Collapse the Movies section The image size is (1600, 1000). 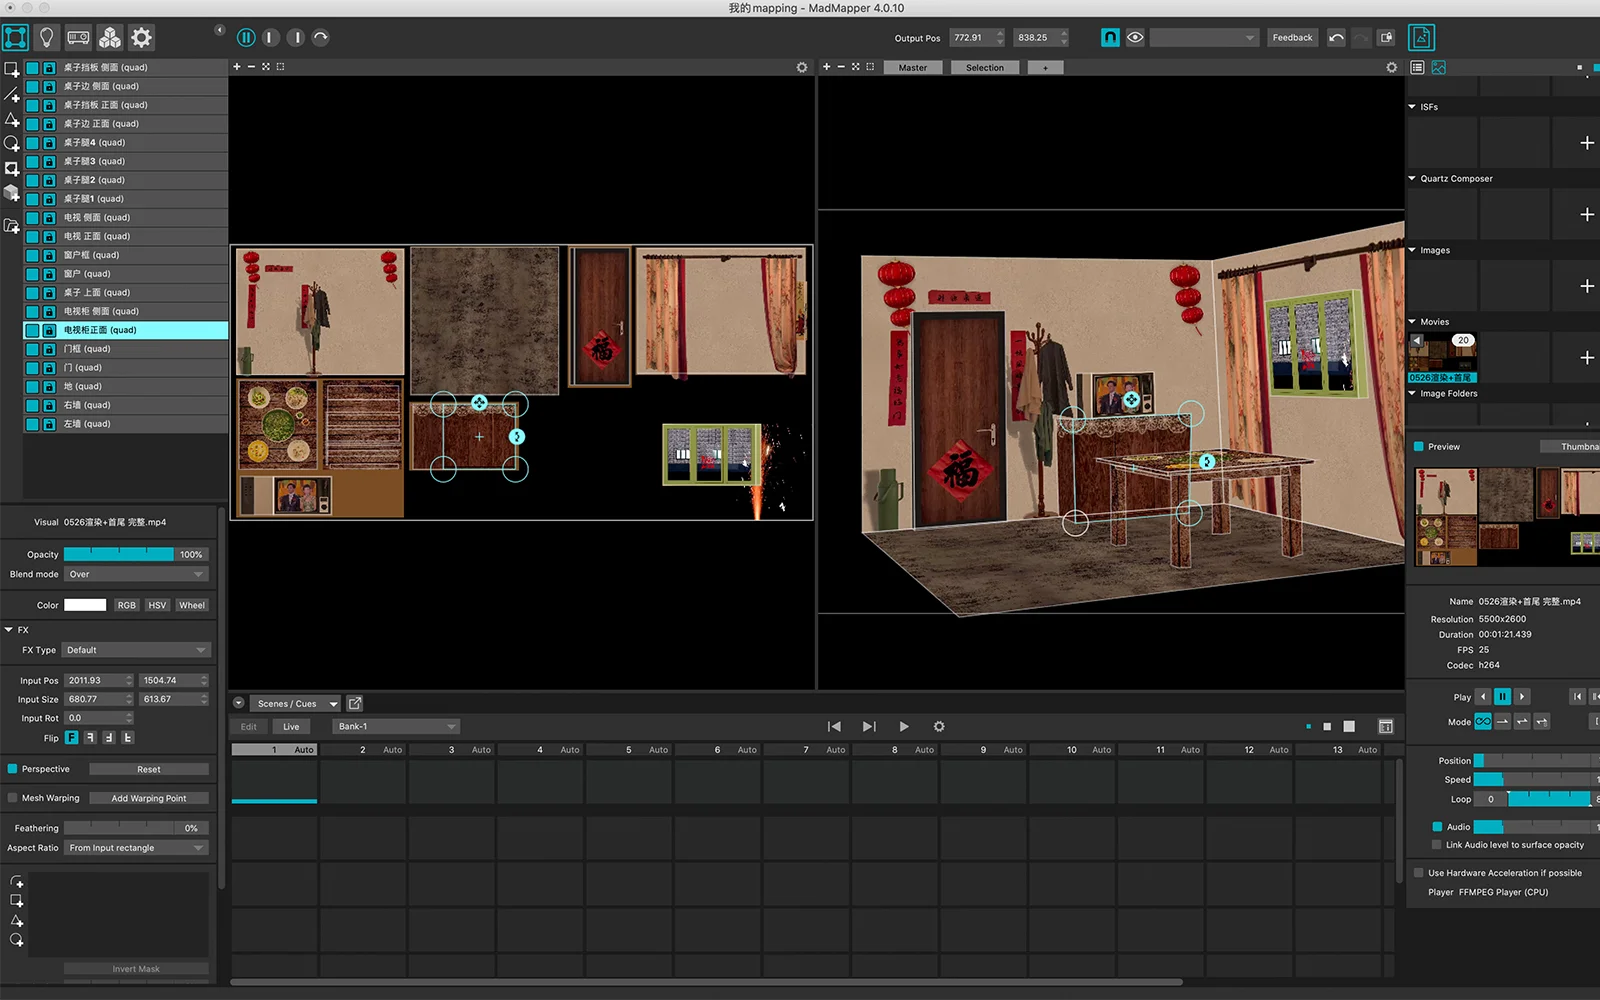coord(1412,322)
